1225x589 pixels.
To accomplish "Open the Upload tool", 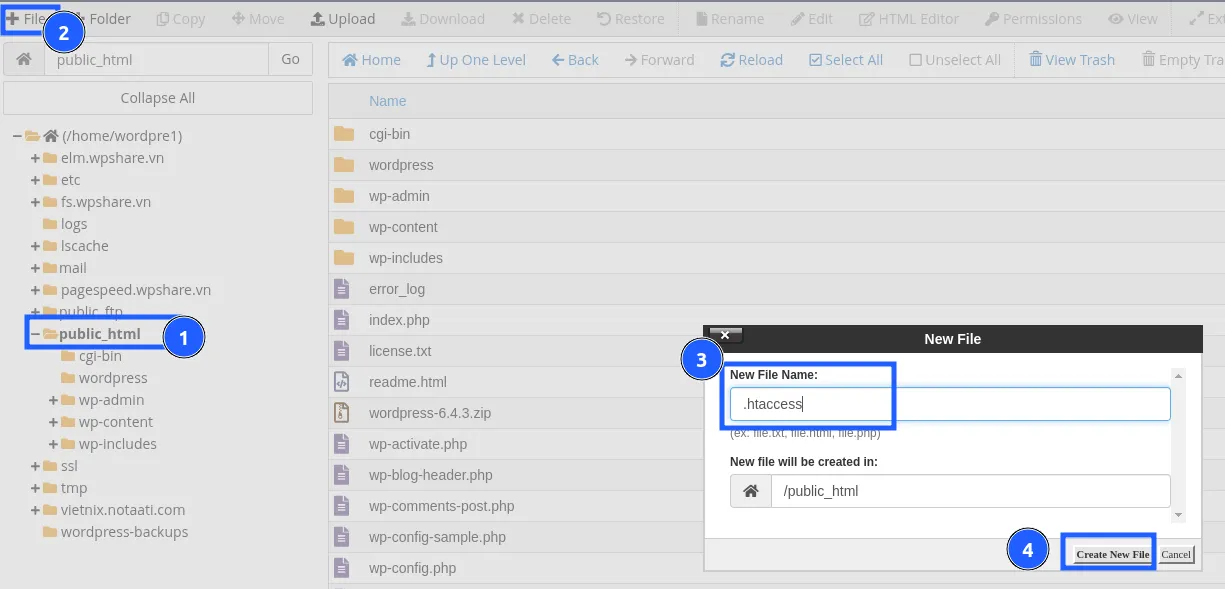I will coord(343,19).
